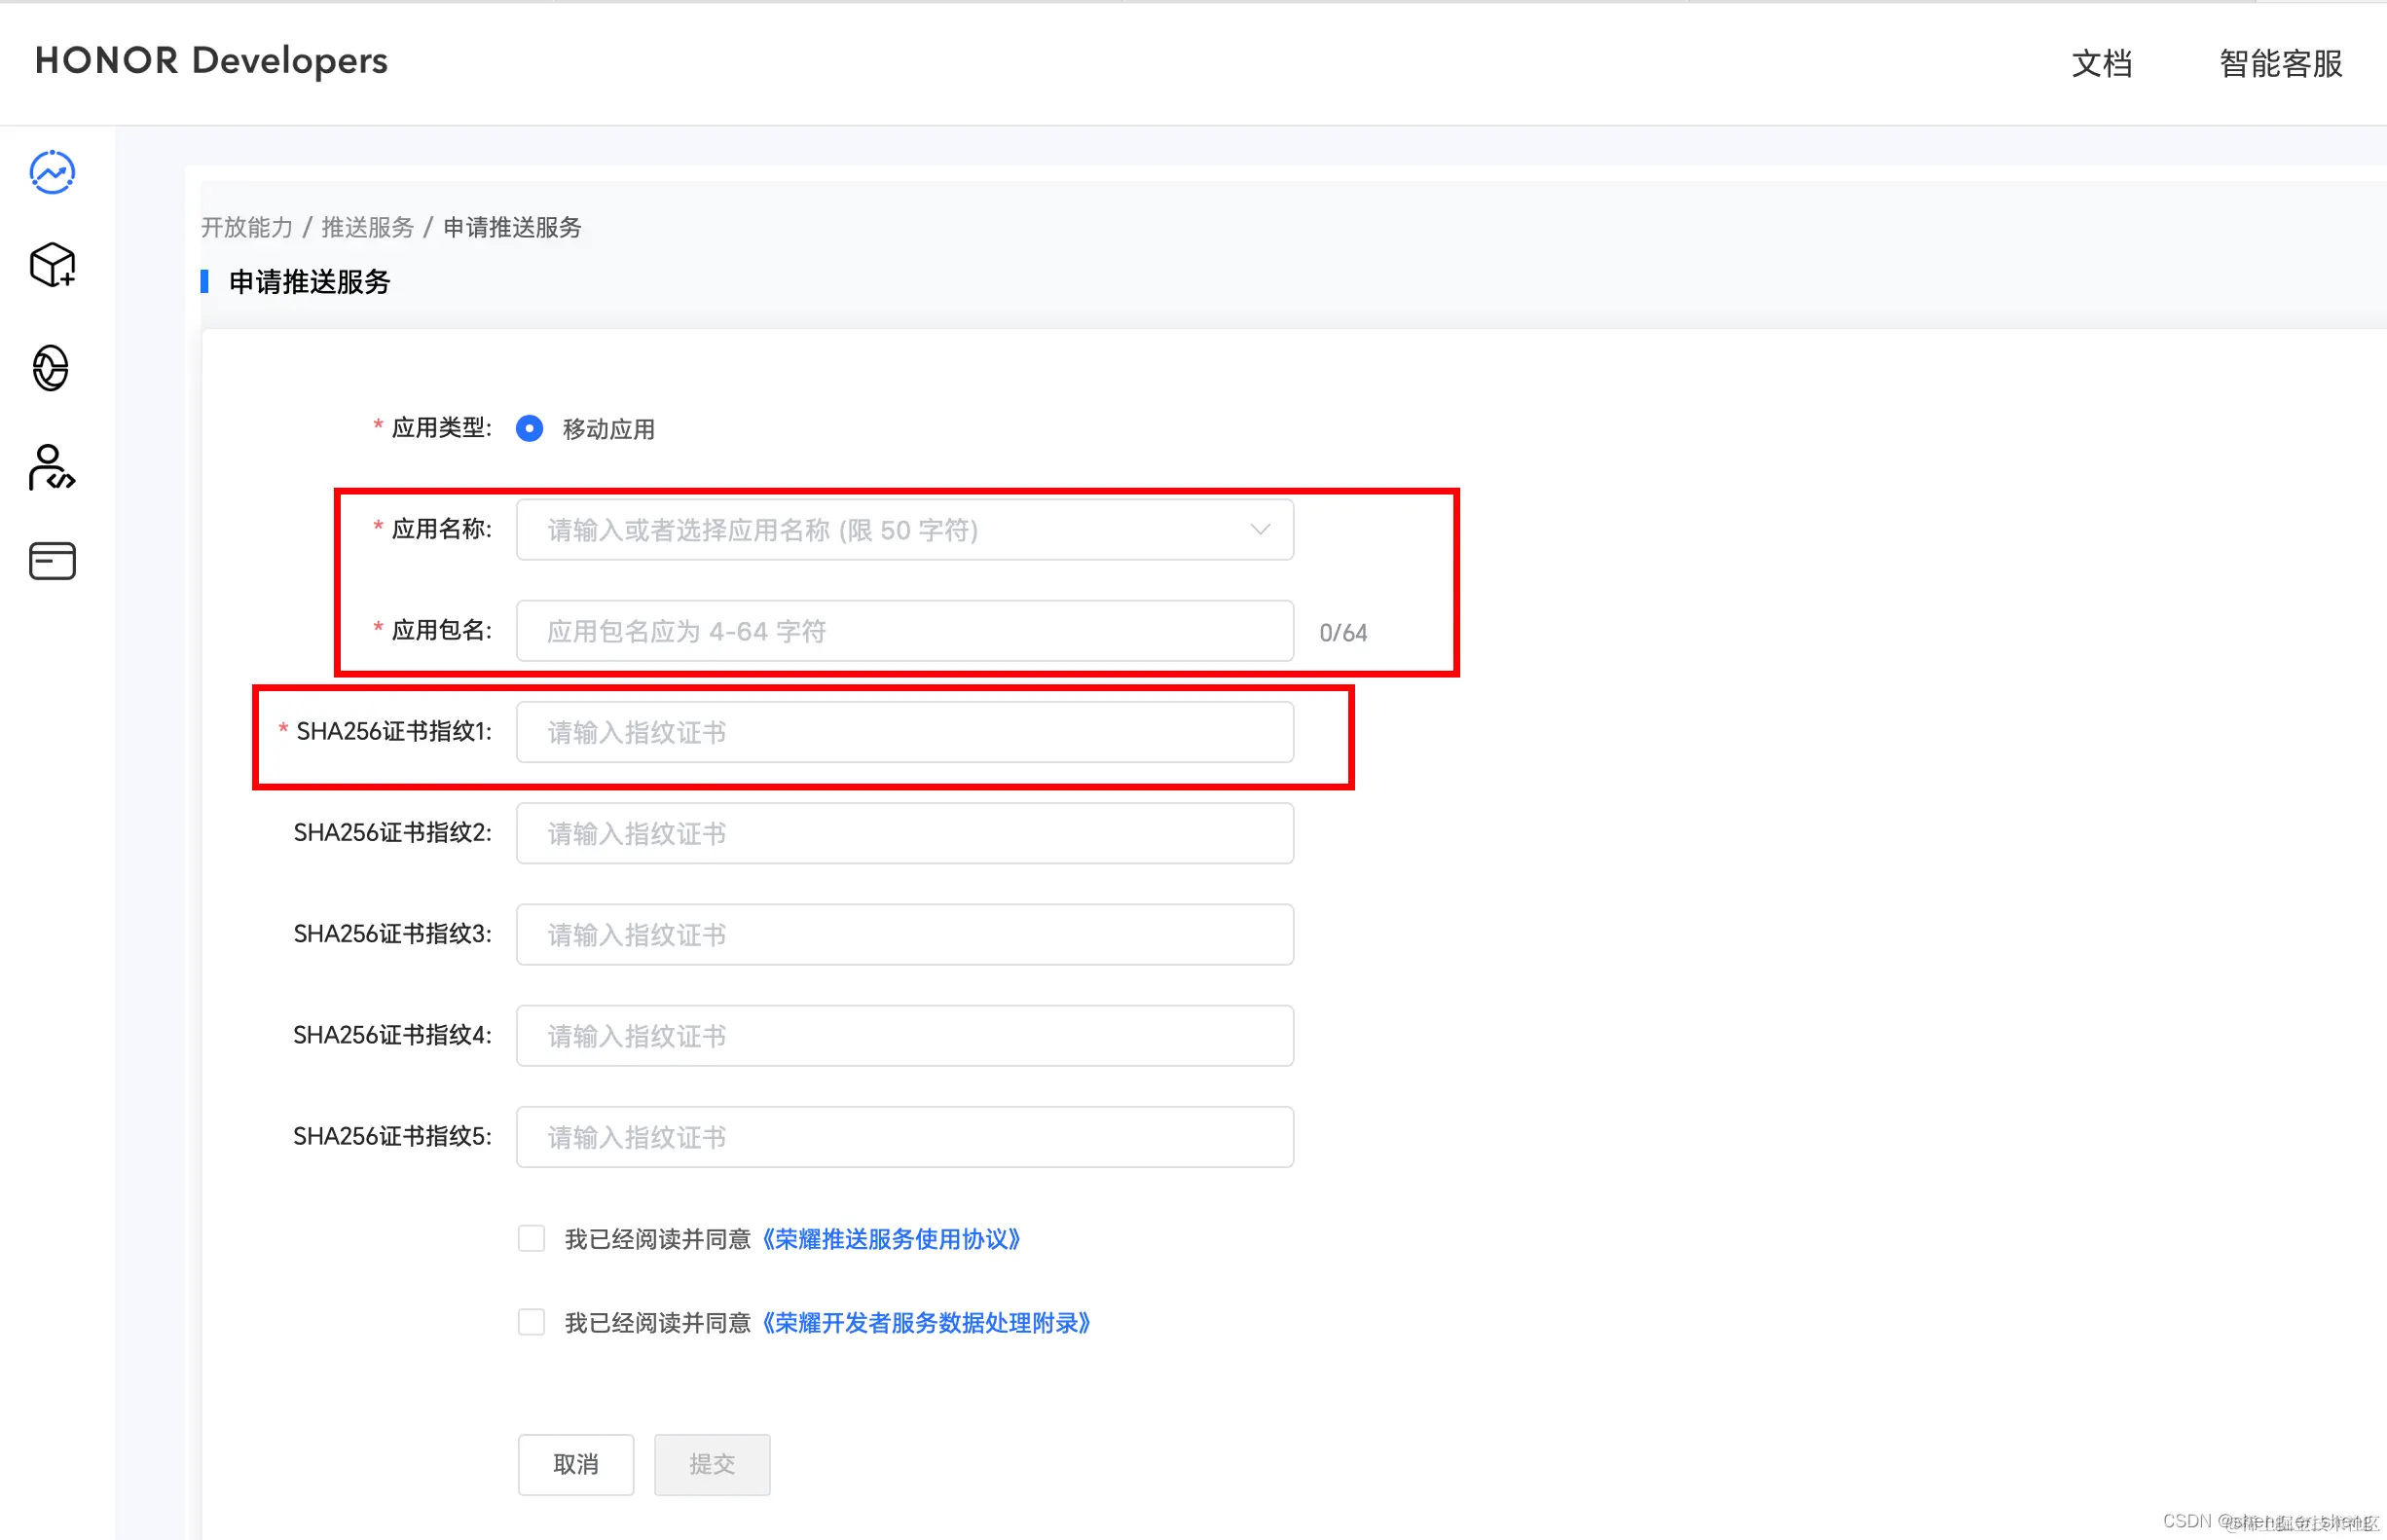Expand the 应用名称 dropdown arrow

coord(1260,530)
